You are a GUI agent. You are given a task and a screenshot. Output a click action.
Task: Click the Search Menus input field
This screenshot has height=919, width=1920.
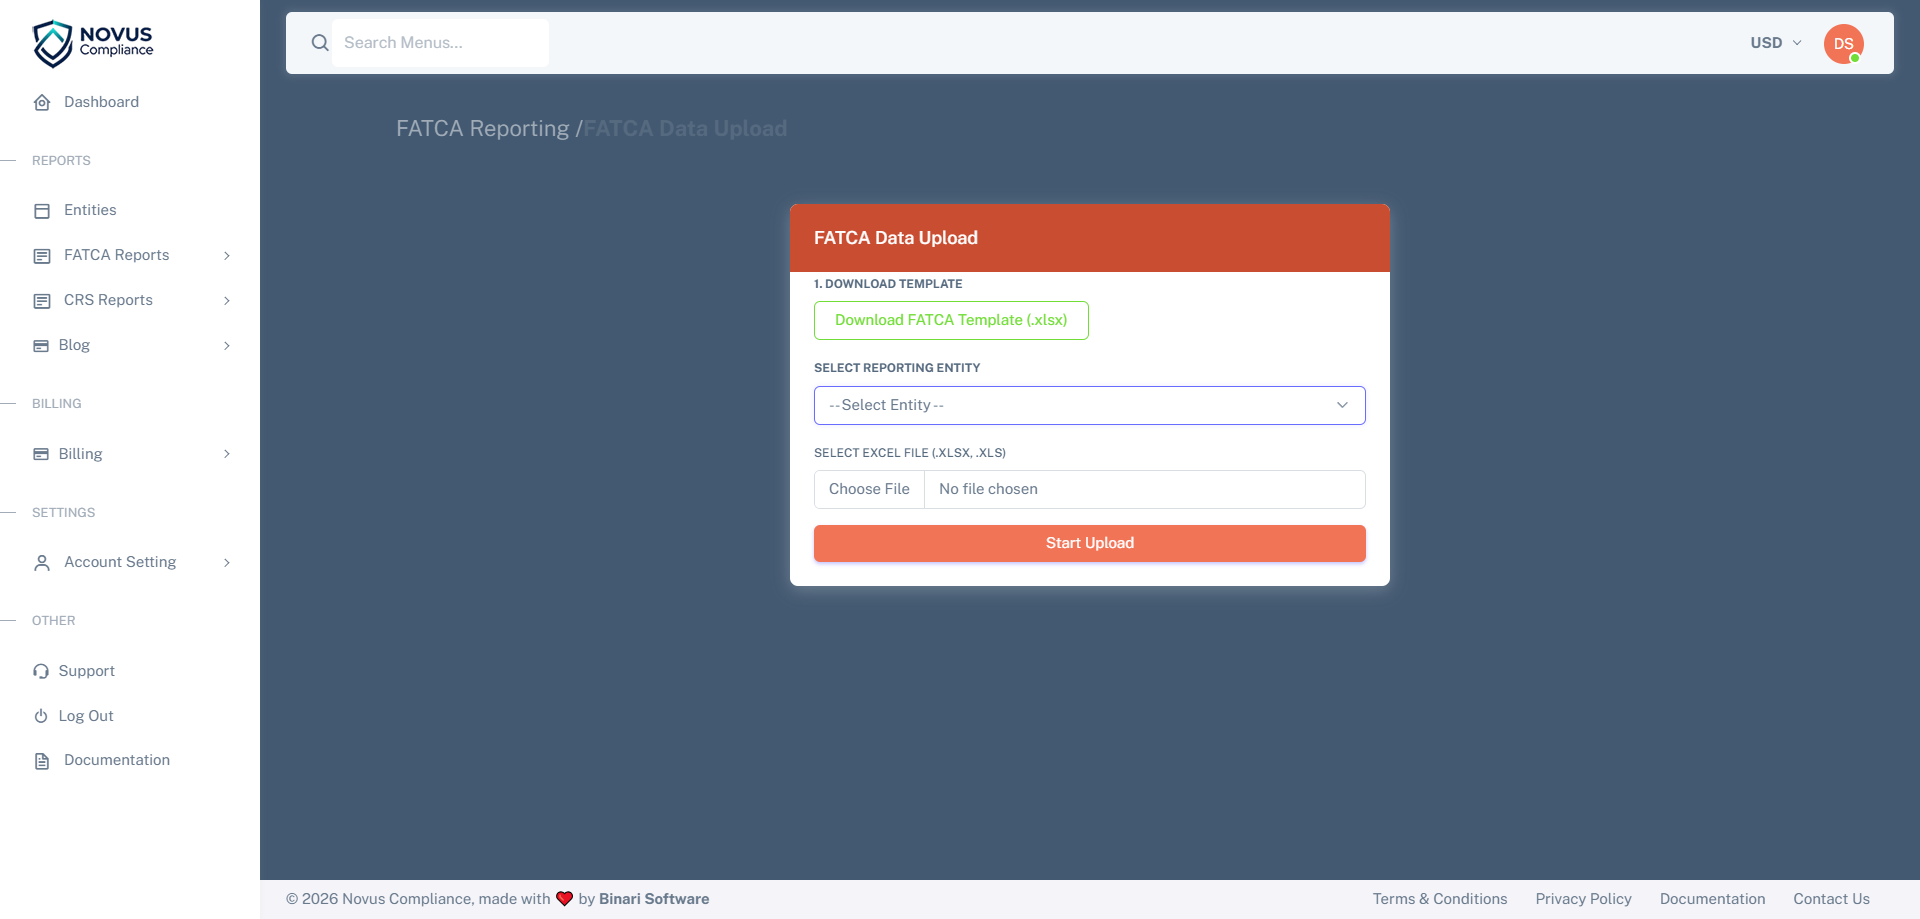coord(440,43)
